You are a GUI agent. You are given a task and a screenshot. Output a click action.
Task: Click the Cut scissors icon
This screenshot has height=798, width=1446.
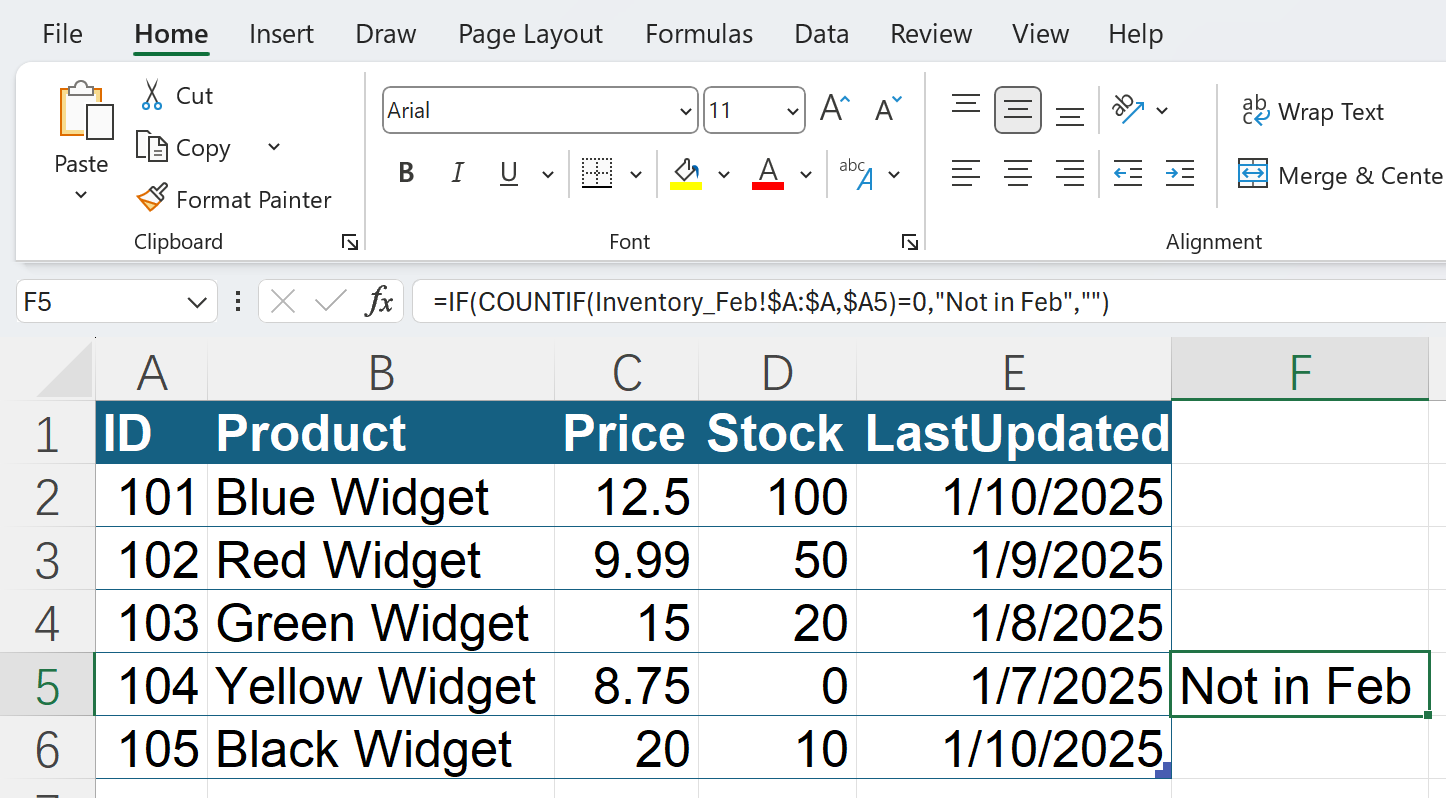152,96
